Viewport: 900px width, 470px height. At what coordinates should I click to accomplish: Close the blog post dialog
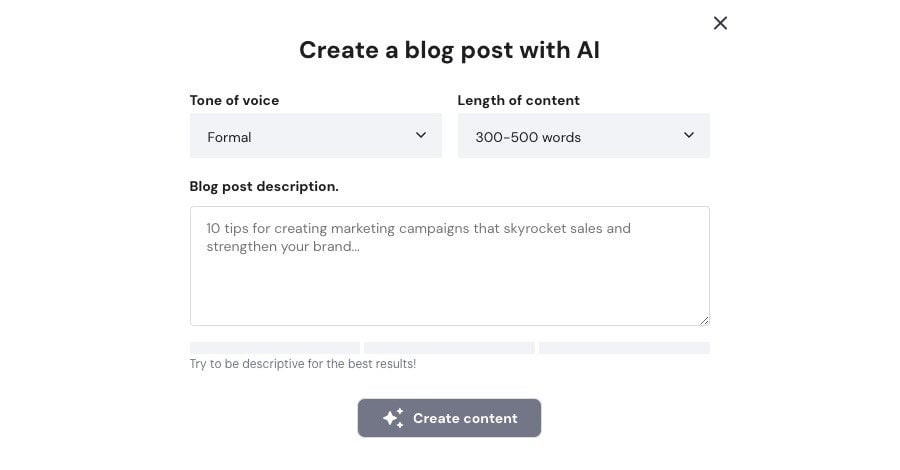point(720,23)
